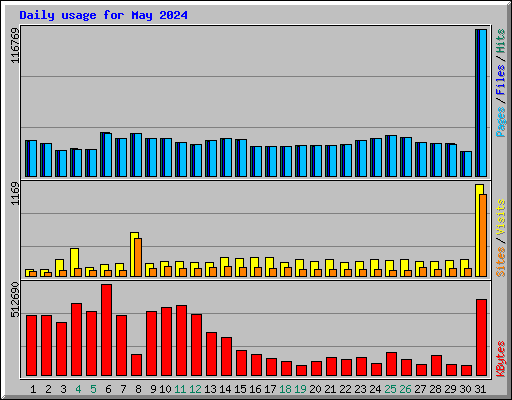Click the KBytes axis value 512690
Screen dimensions: 512x400
pos(15,300)
